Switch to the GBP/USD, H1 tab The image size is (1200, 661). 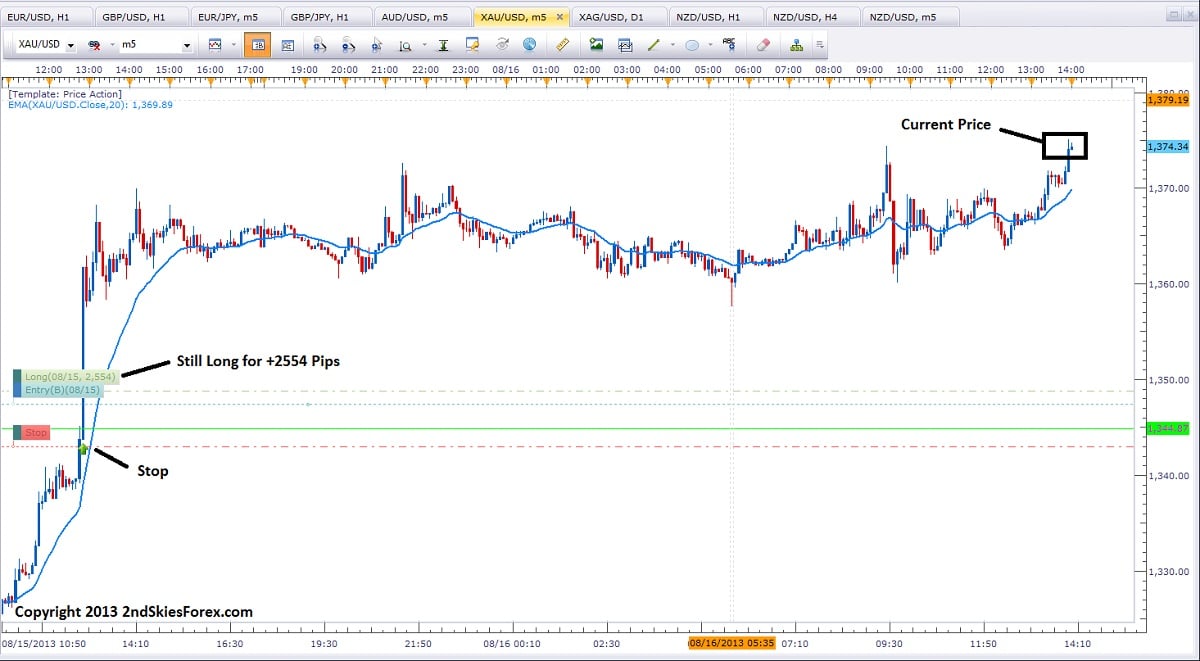[x=141, y=17]
